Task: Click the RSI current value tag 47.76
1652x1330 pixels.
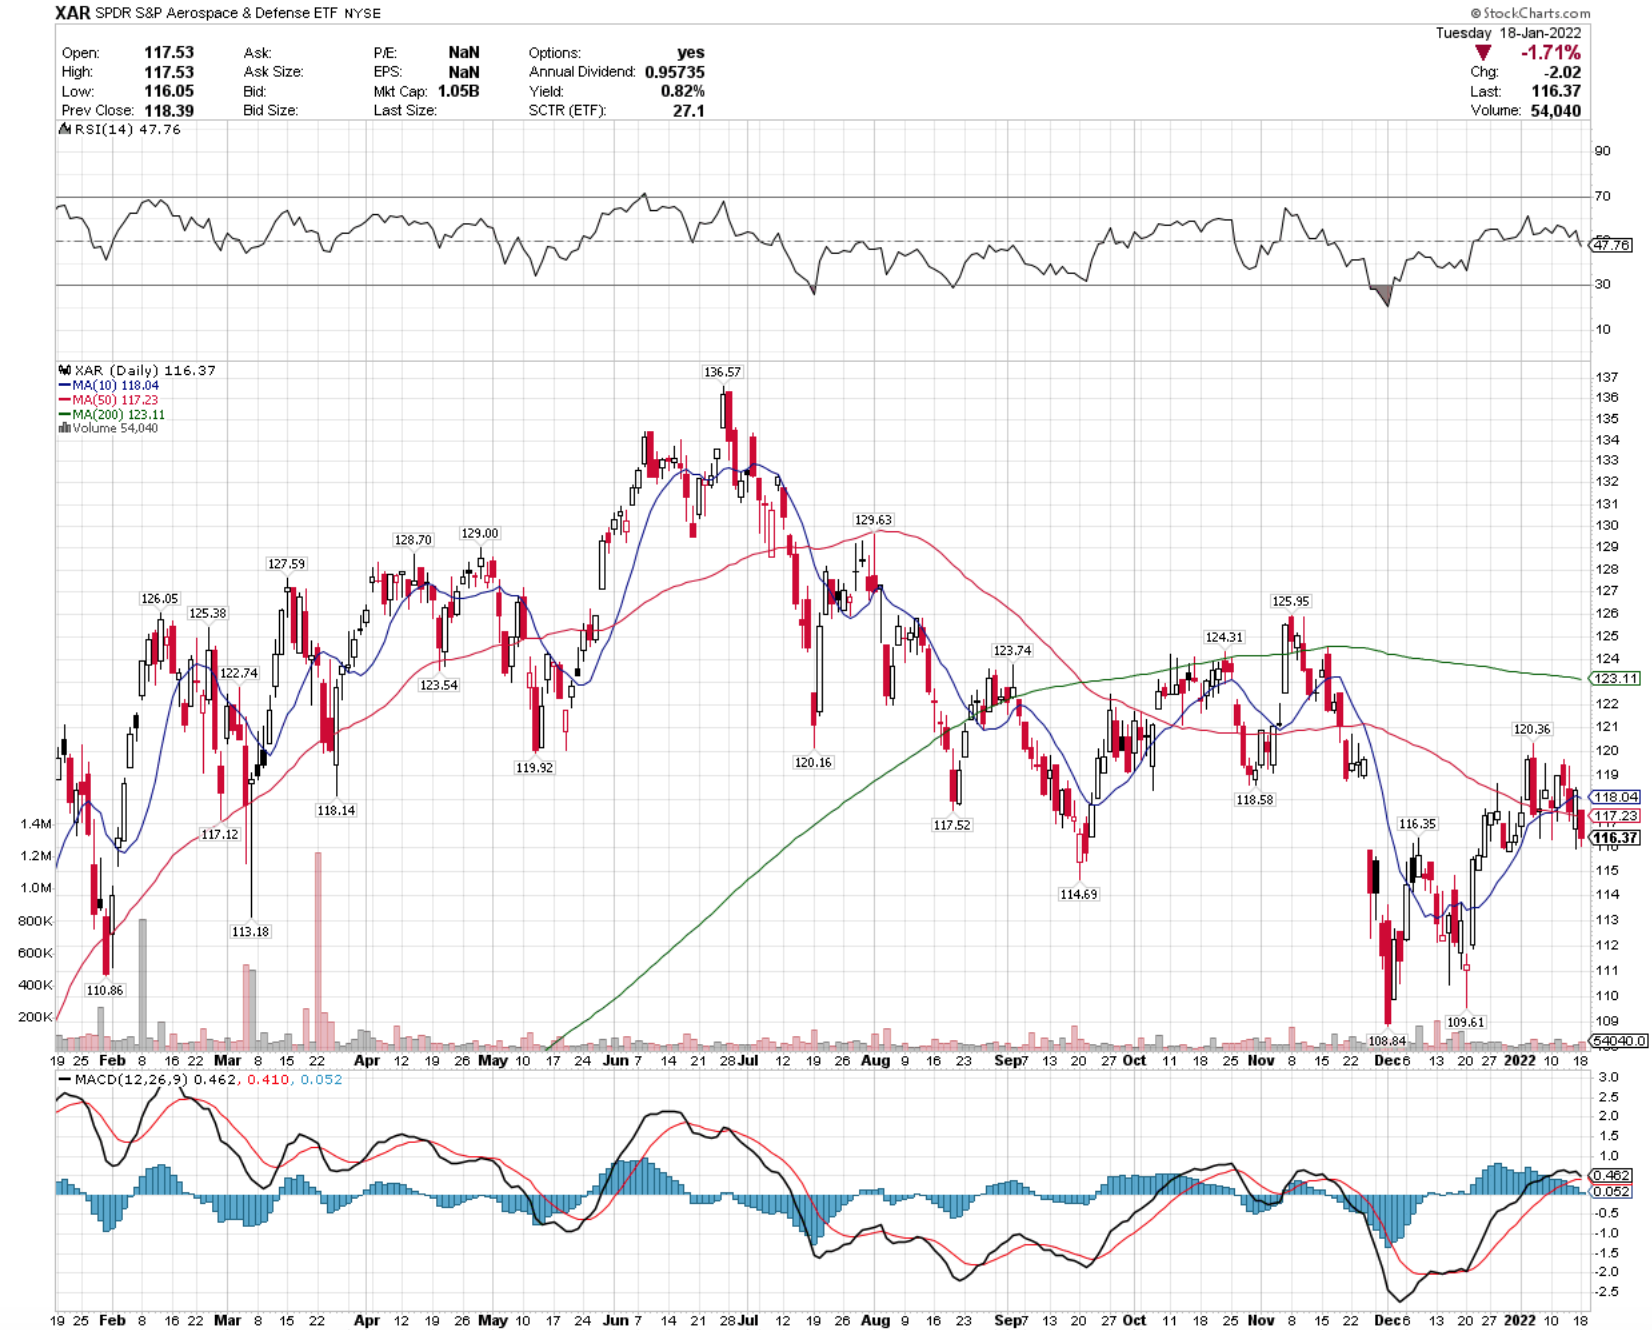Action: (1612, 244)
